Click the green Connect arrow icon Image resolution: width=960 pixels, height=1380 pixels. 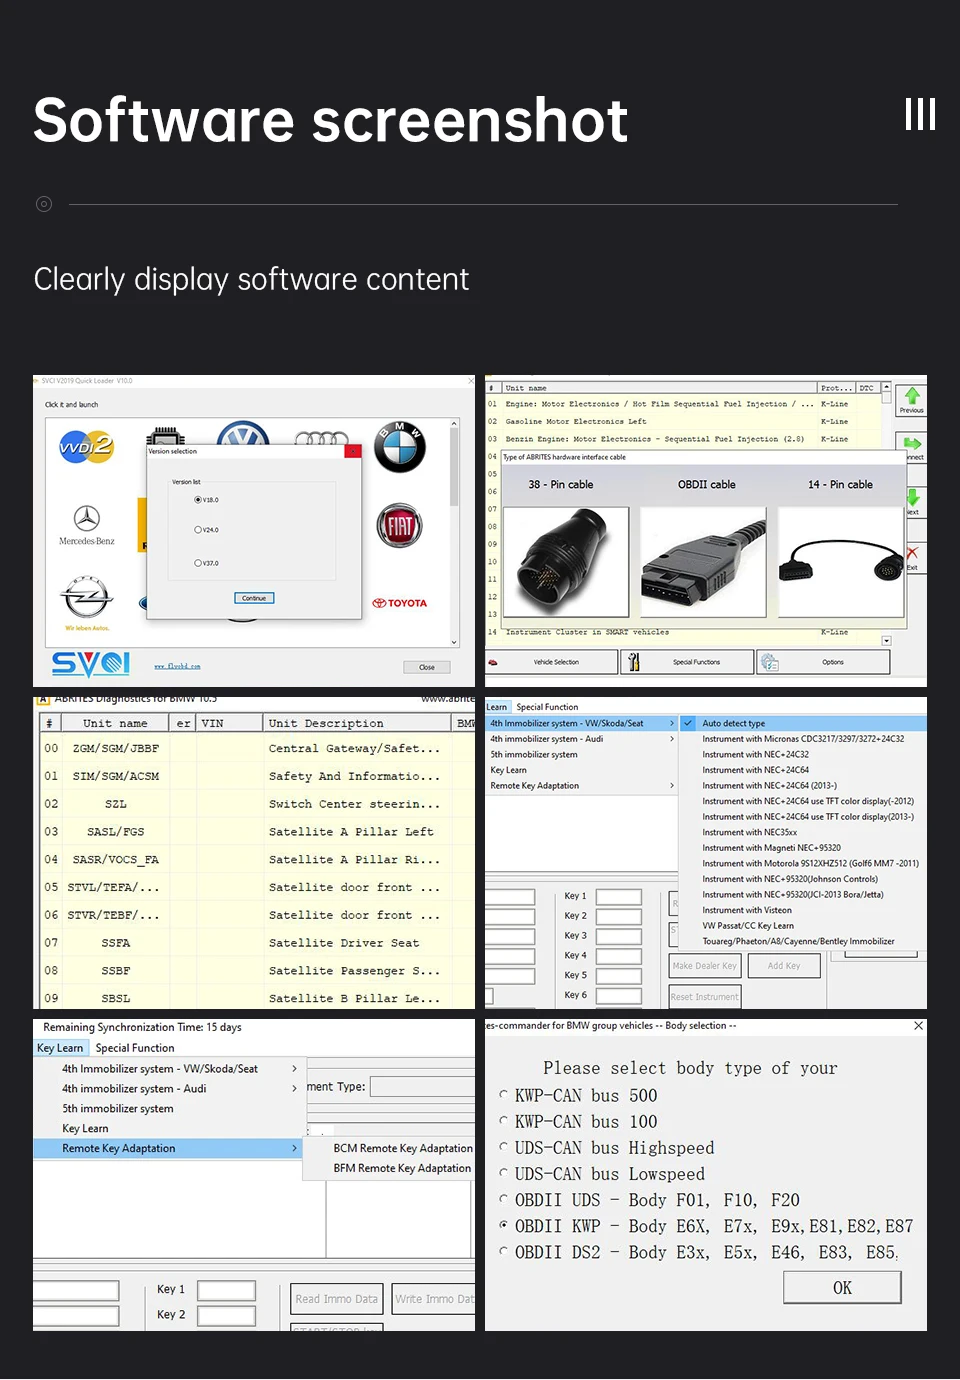click(912, 443)
